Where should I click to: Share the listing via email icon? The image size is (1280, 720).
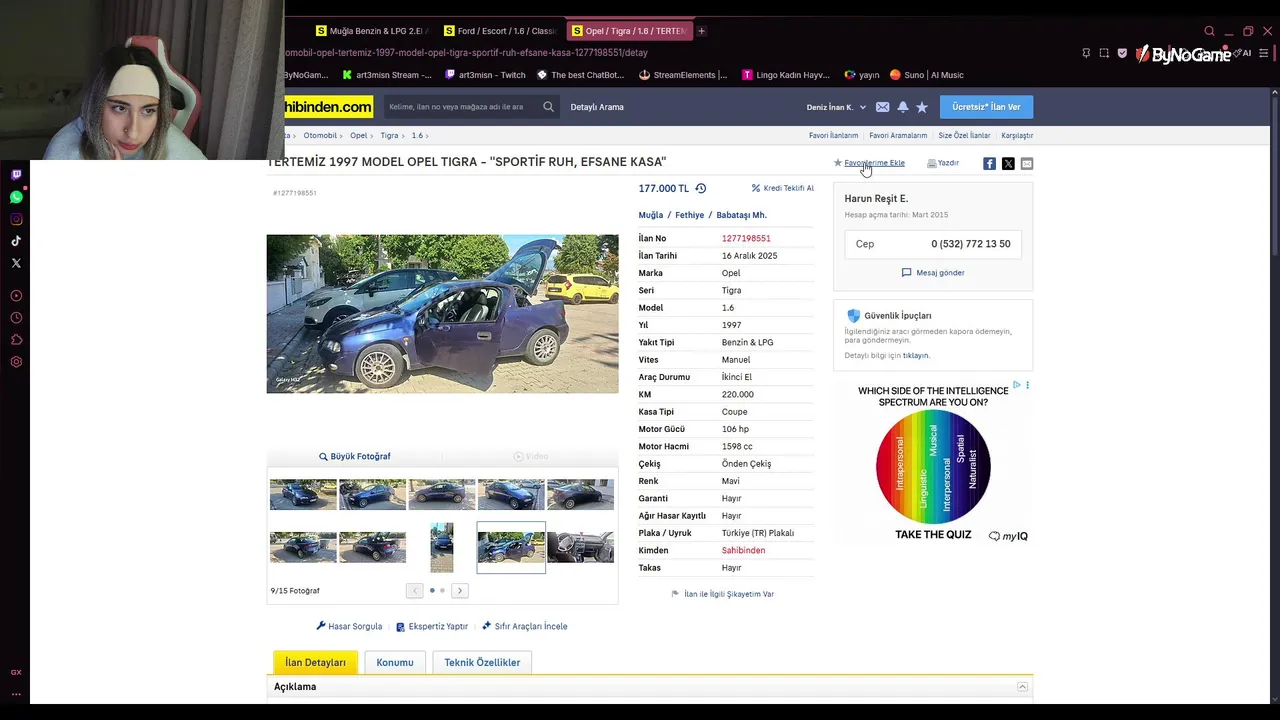pos(1026,163)
